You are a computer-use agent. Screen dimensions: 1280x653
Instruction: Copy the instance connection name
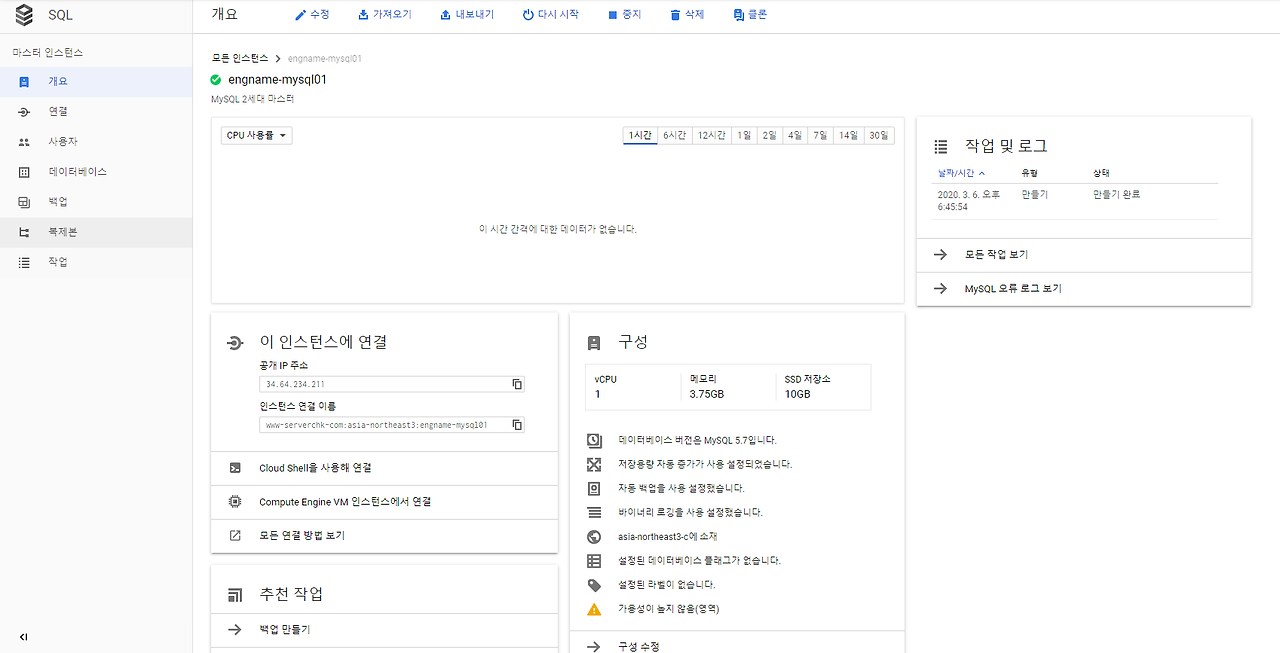517,425
